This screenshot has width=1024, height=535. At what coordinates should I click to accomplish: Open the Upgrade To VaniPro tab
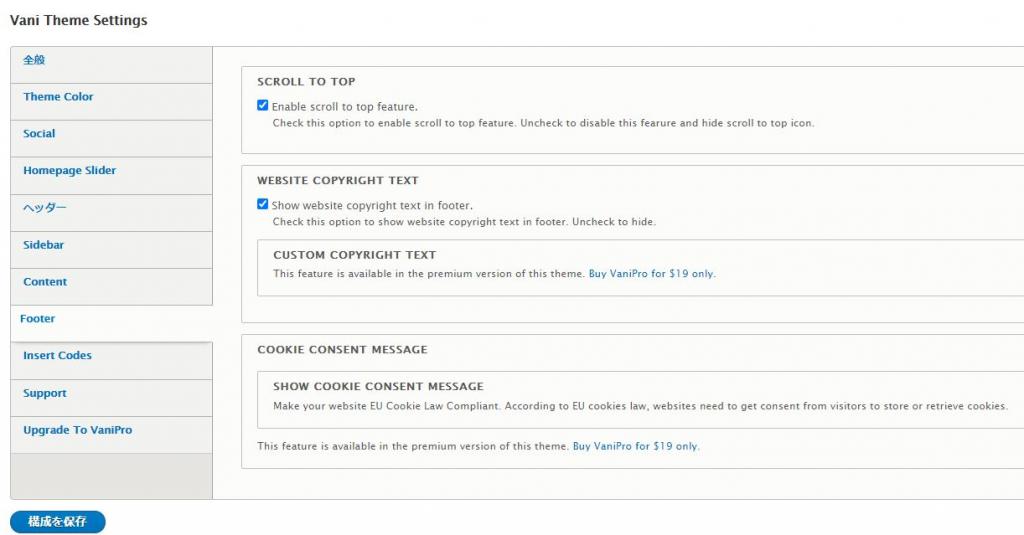coord(111,435)
